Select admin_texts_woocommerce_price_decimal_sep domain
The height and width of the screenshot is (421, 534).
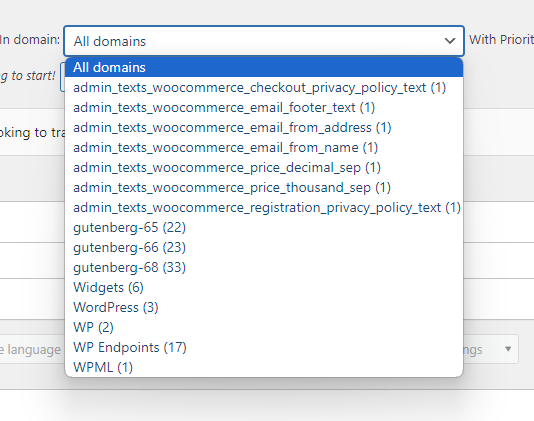264,168
